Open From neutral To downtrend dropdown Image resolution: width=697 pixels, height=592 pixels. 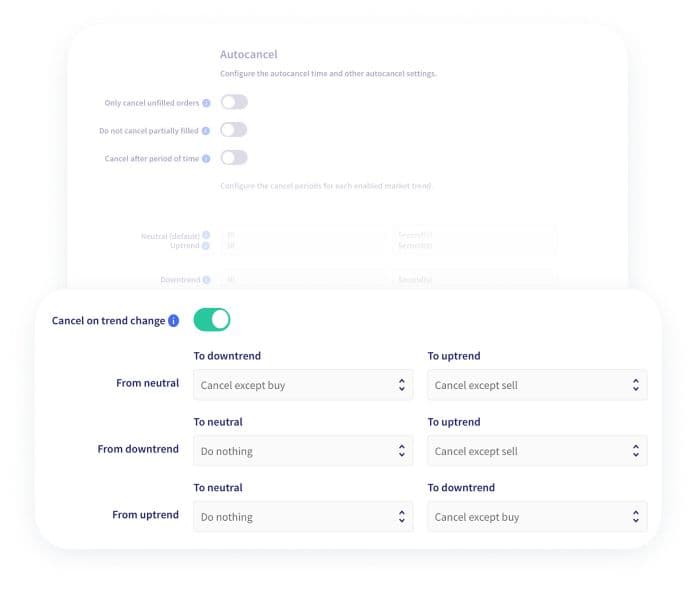(303, 385)
